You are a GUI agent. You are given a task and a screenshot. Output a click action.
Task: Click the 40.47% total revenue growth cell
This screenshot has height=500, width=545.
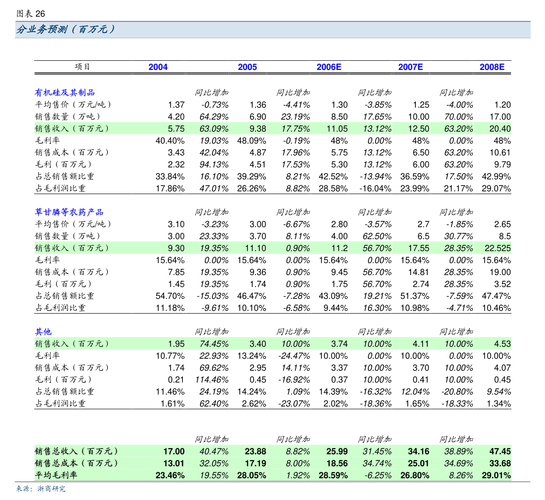tap(214, 451)
